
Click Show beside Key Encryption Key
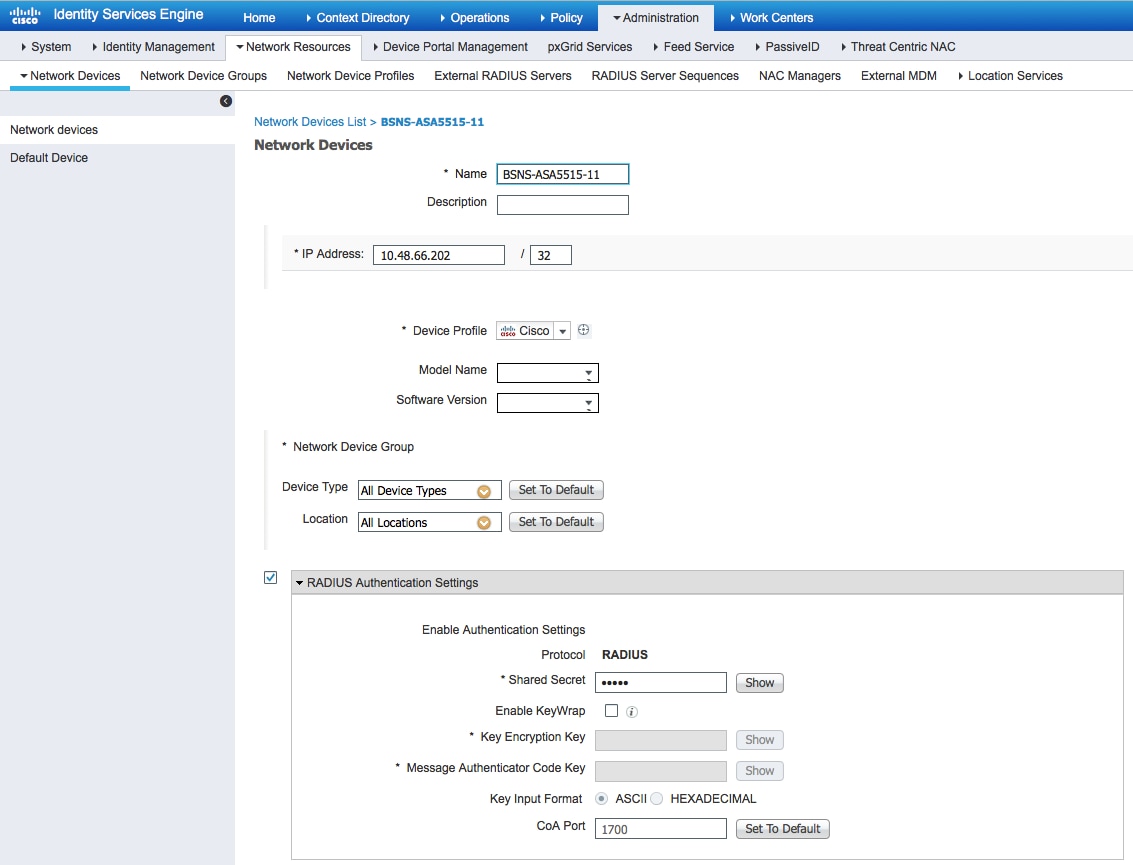[759, 740]
